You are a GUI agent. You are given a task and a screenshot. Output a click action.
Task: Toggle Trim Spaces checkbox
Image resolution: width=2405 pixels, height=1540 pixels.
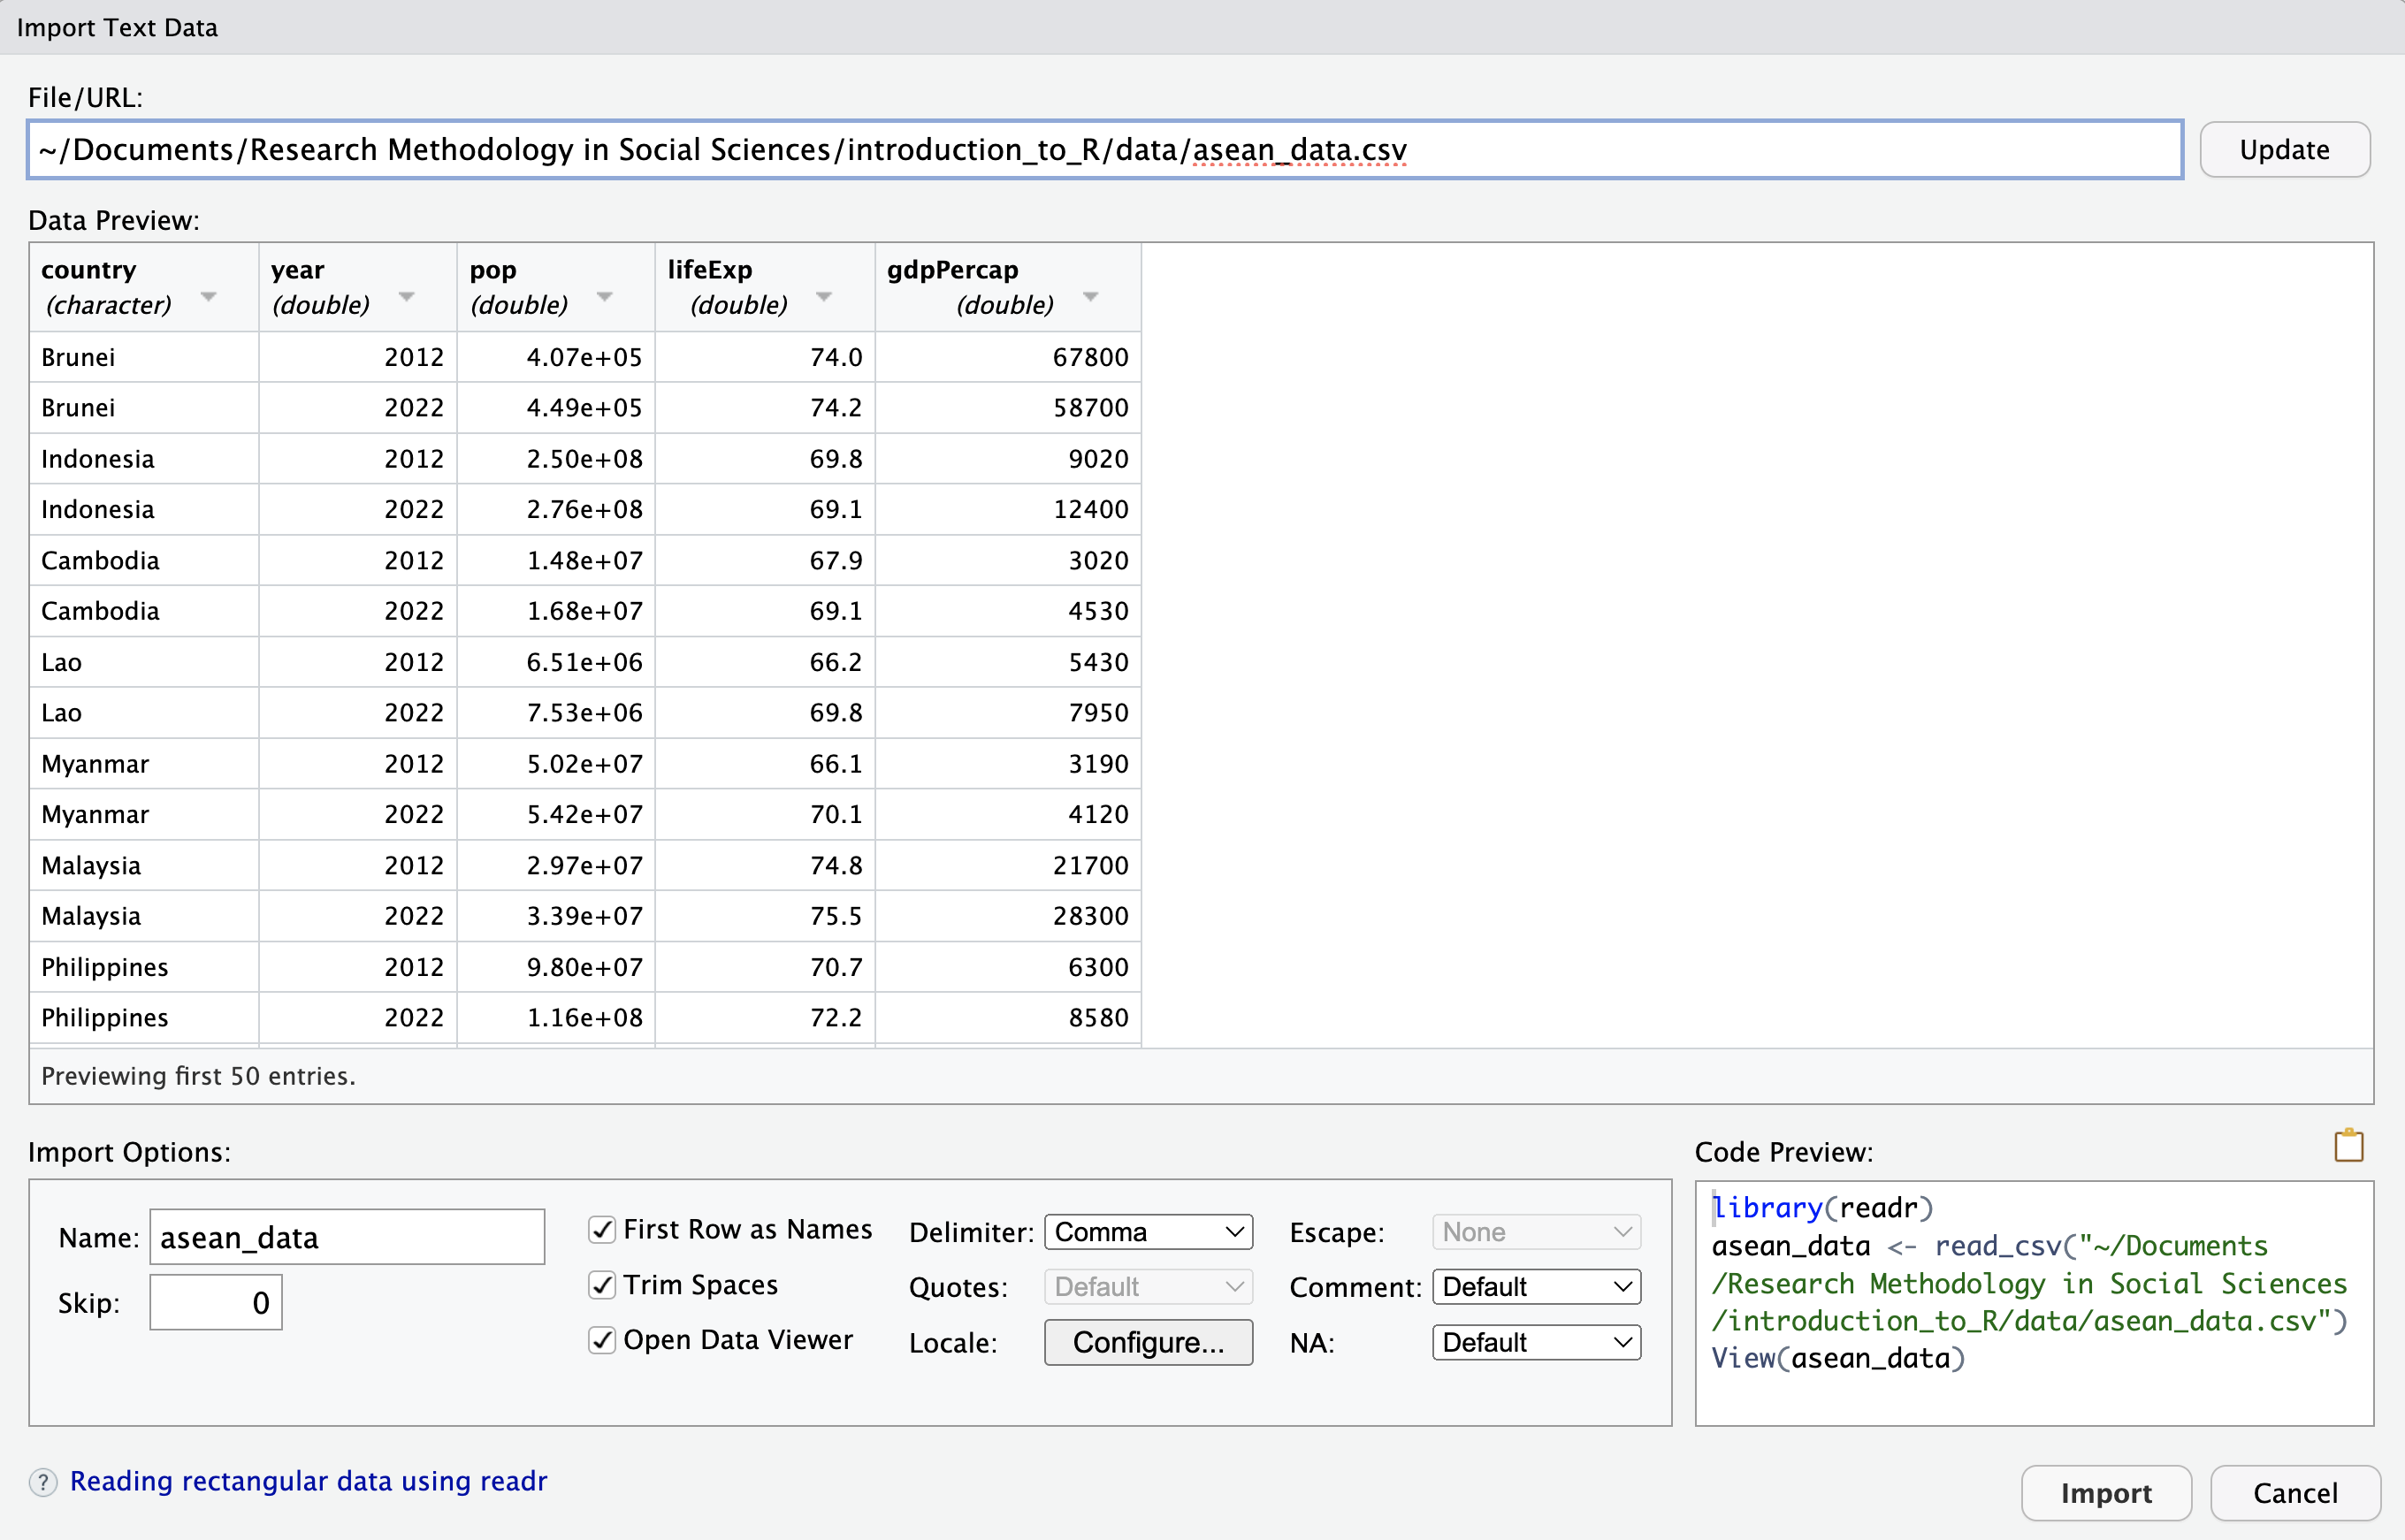[602, 1285]
